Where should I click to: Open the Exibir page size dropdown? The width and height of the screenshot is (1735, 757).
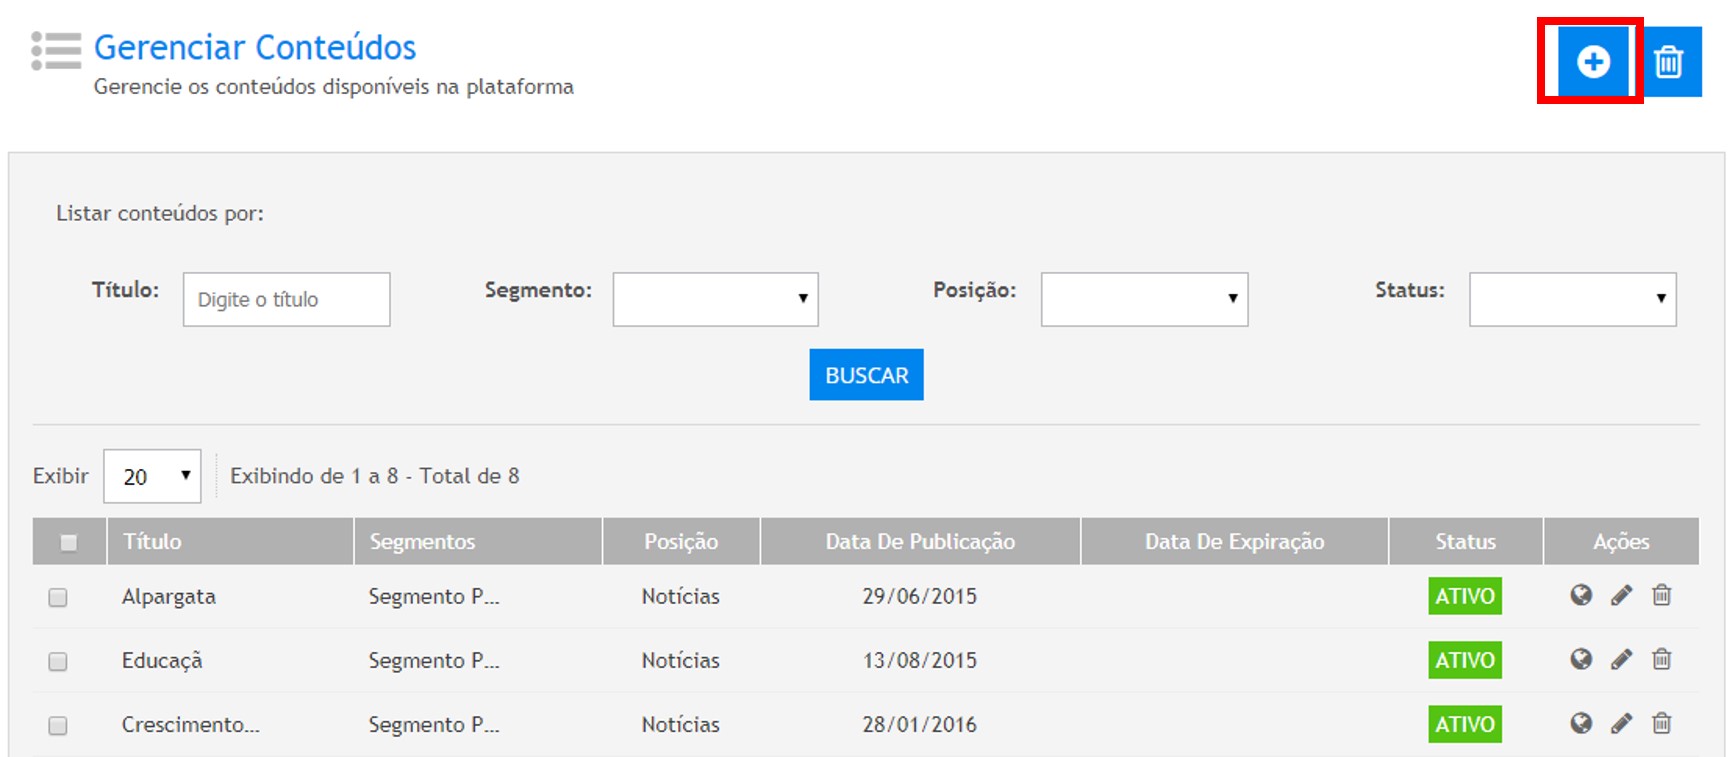pos(152,476)
